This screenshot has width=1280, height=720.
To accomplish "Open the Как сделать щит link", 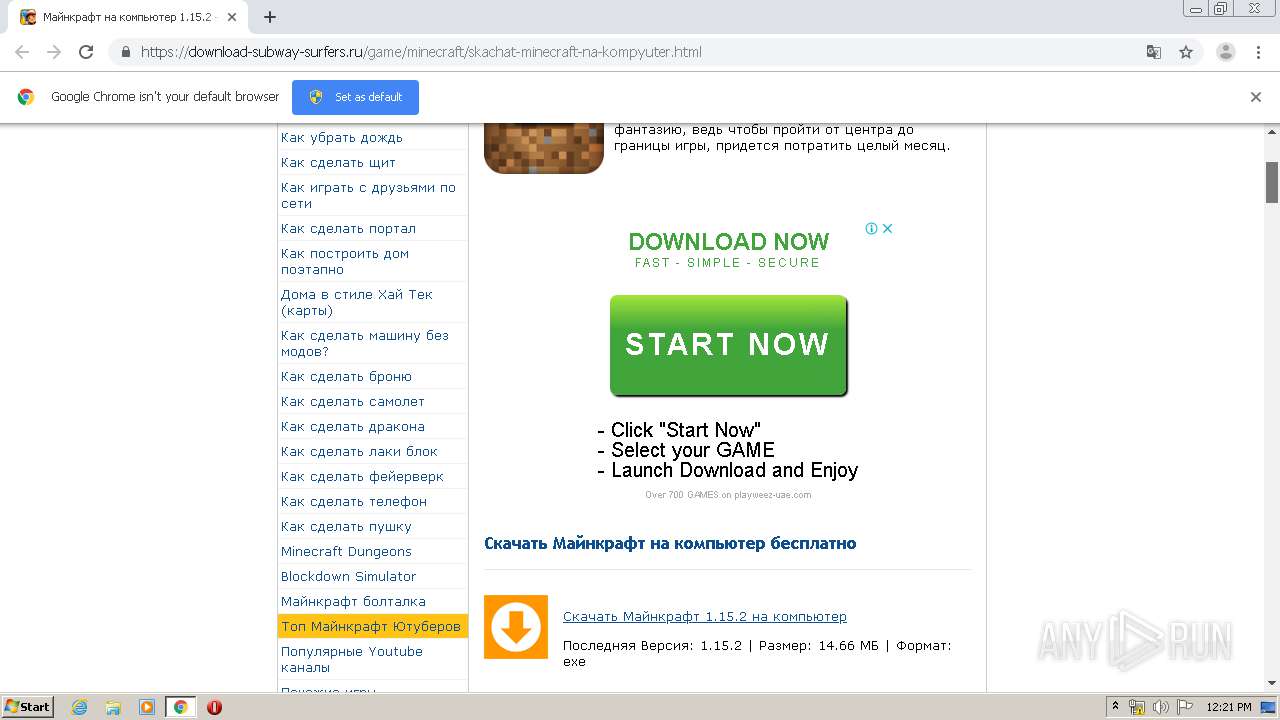I will (x=338, y=162).
